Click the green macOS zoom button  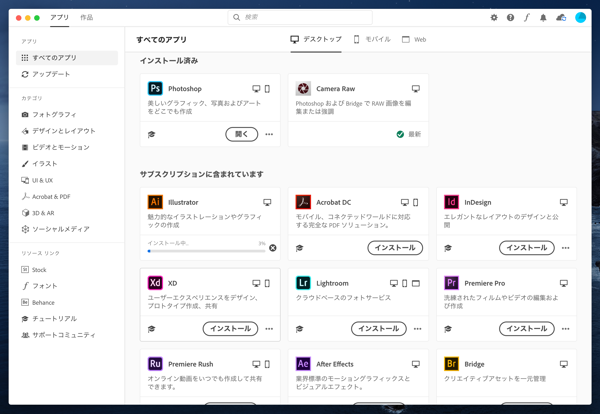(37, 18)
